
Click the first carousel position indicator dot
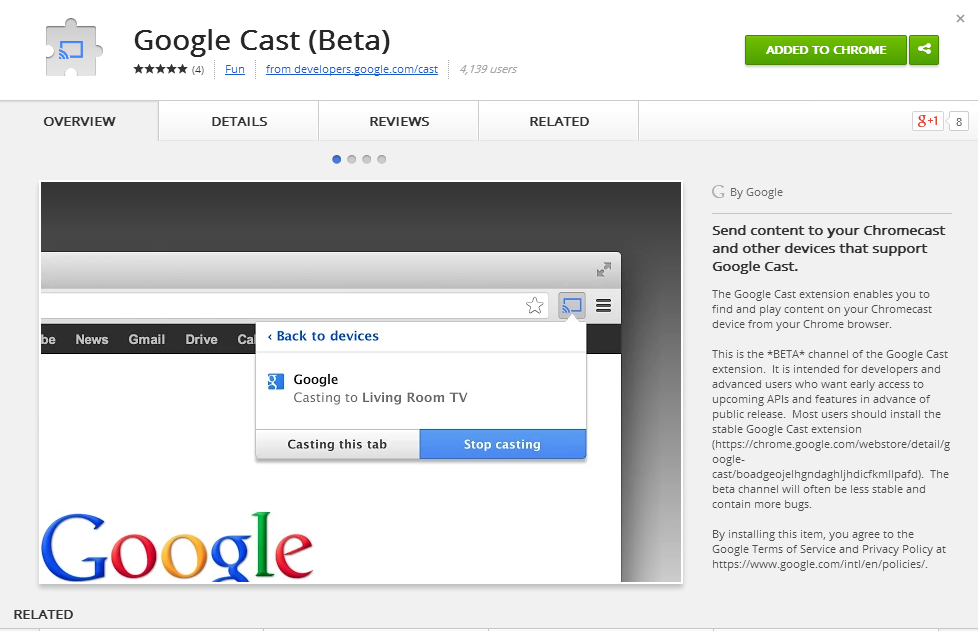(x=336, y=158)
